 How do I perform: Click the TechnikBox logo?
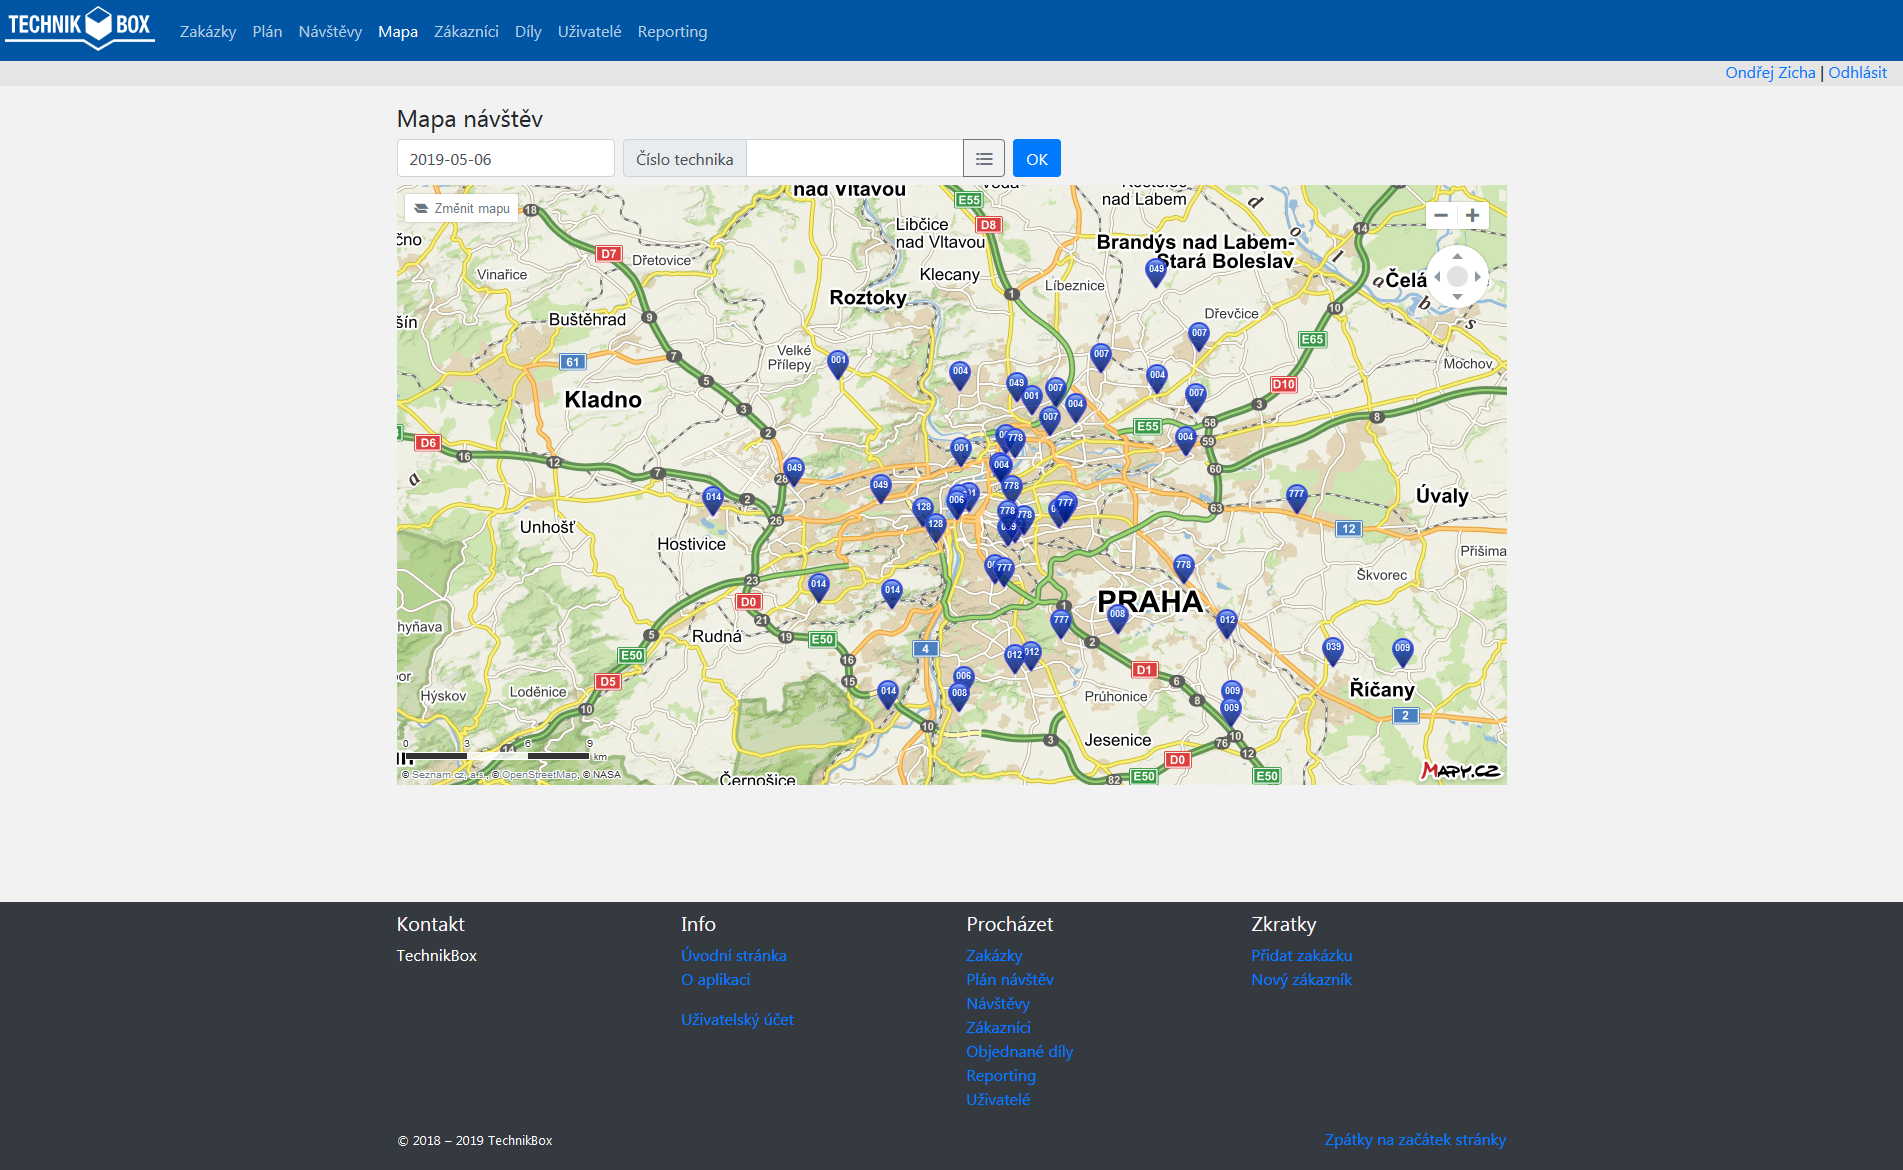pyautogui.click(x=80, y=27)
